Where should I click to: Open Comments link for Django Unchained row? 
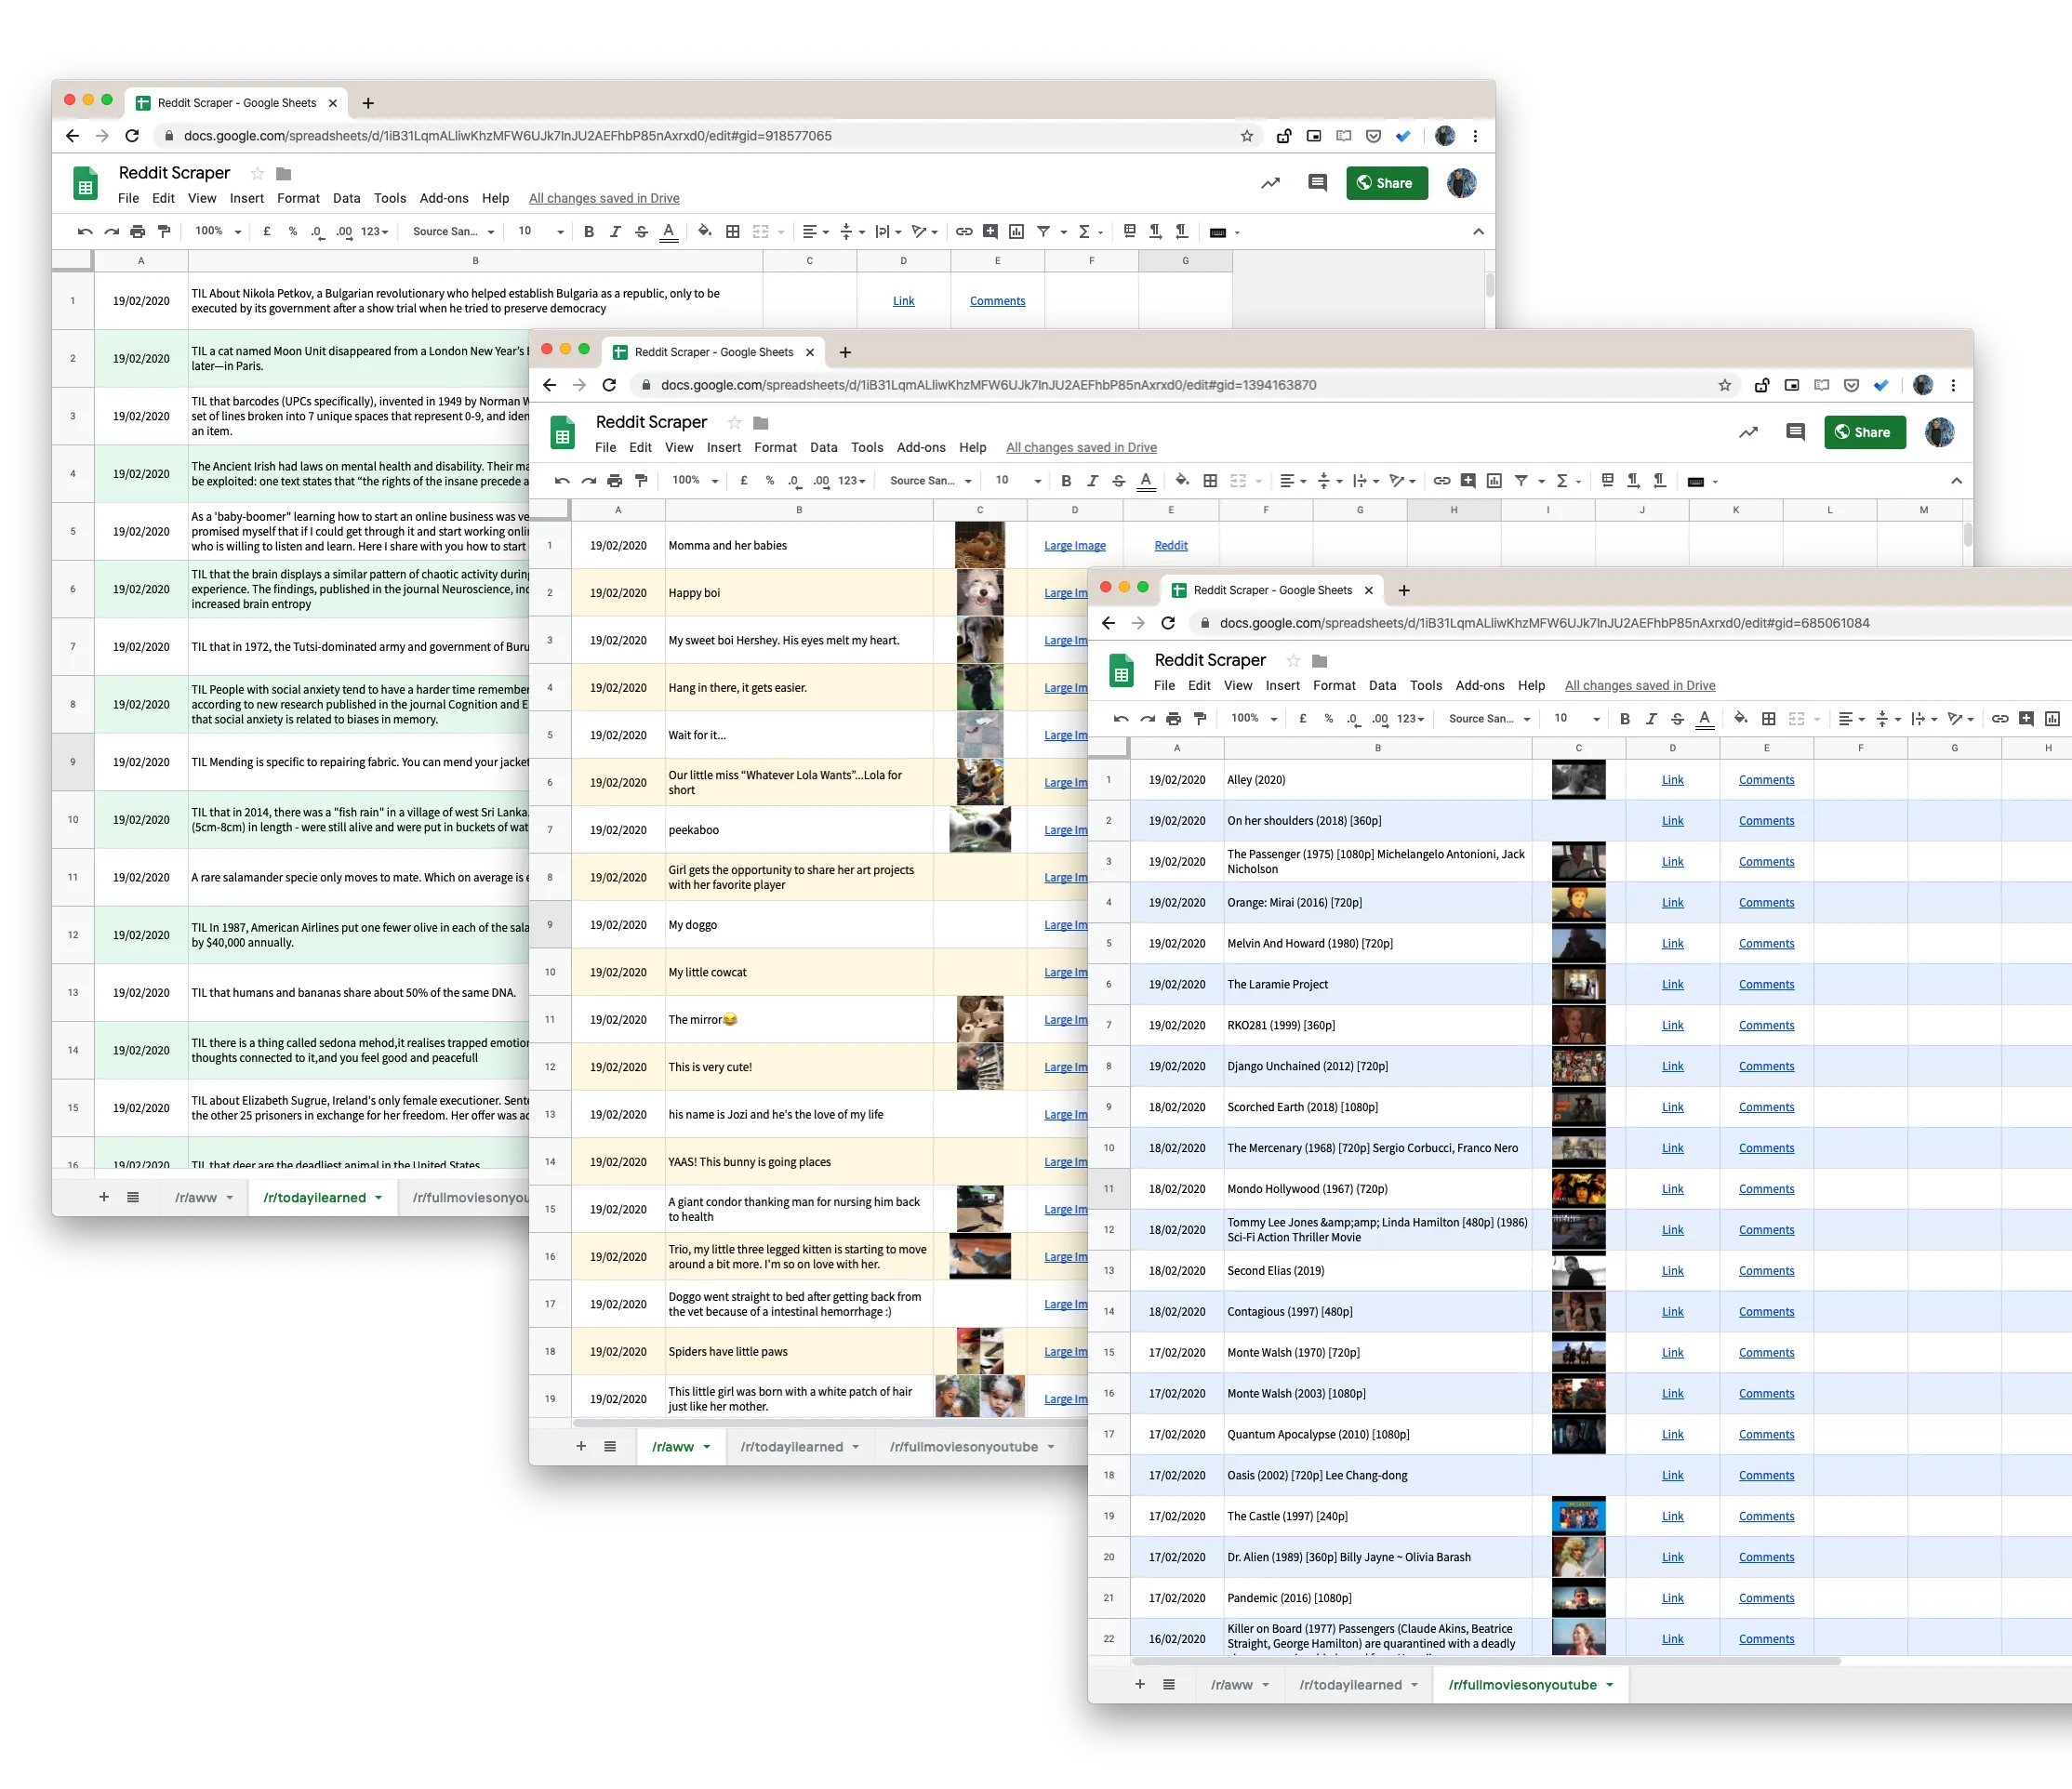[x=1766, y=1066]
